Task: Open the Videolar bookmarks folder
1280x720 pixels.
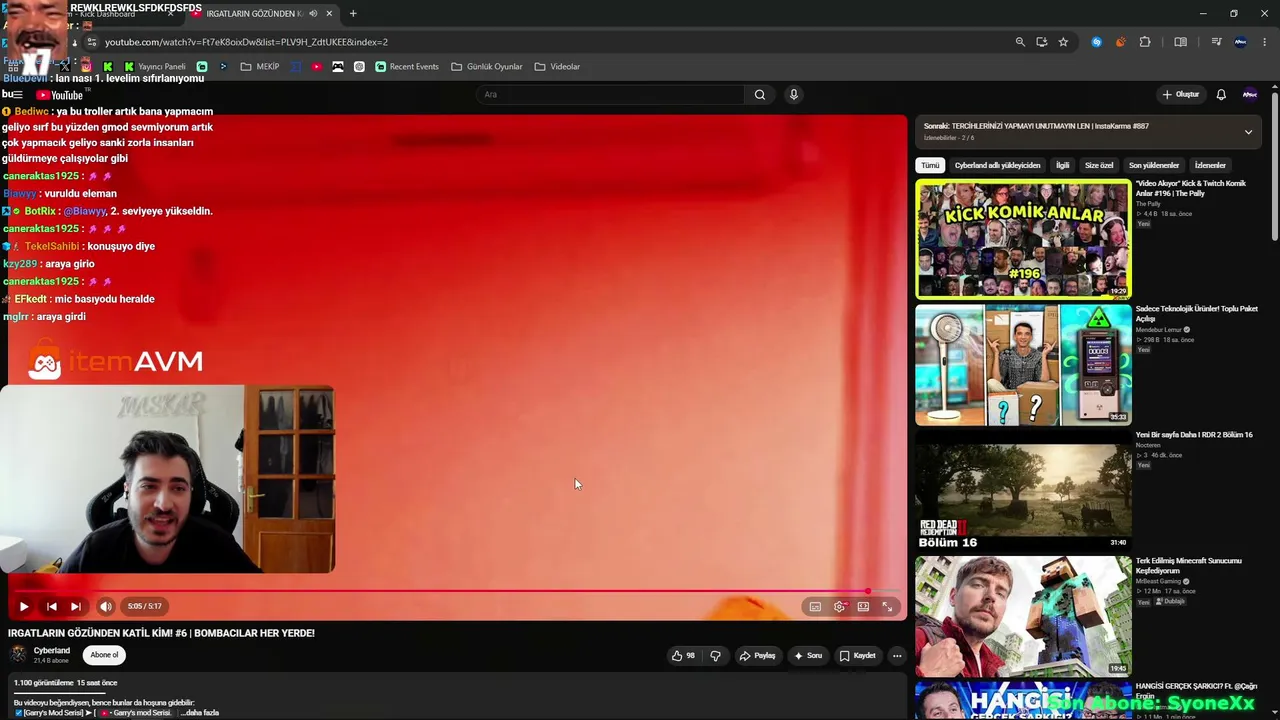Action: point(557,67)
